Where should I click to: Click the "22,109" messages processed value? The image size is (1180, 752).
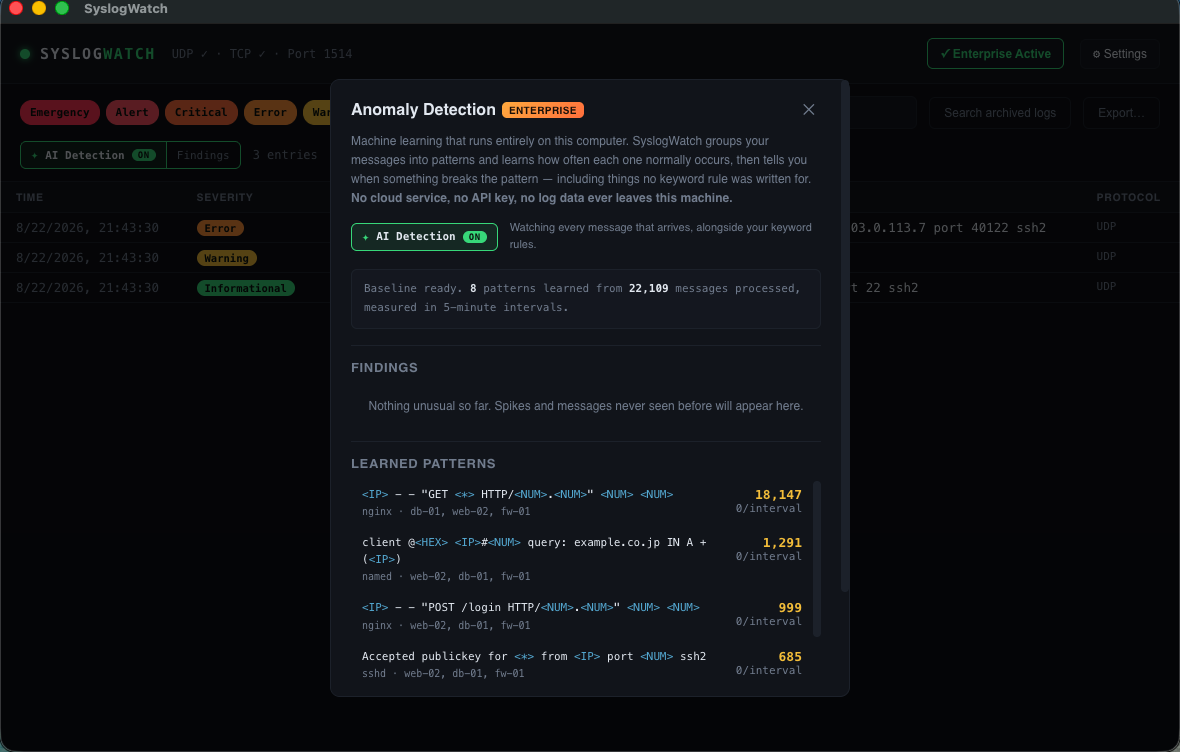click(x=649, y=288)
